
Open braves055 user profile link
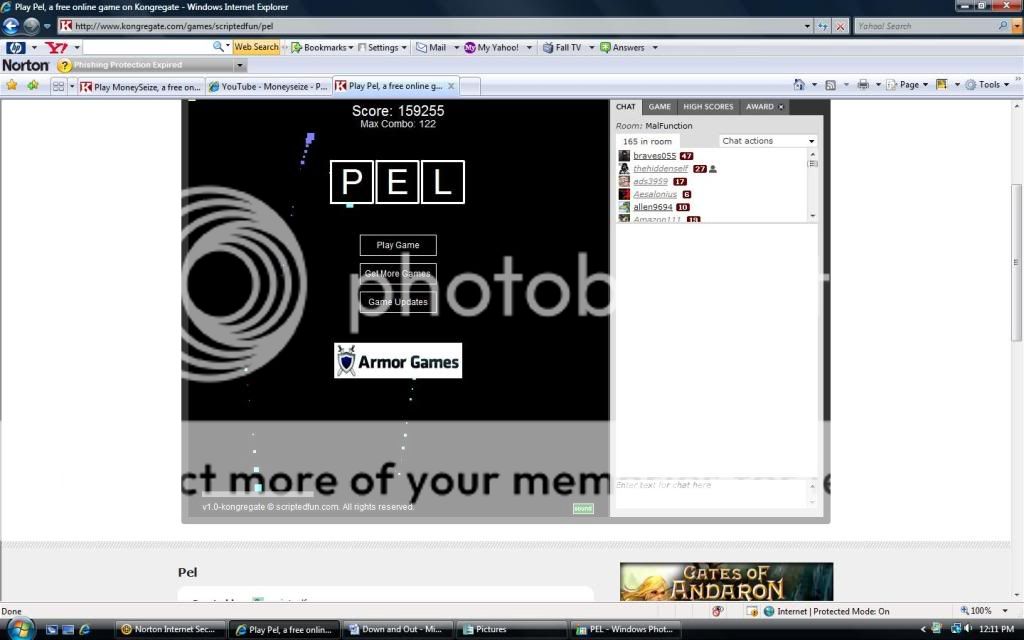pyautogui.click(x=654, y=156)
